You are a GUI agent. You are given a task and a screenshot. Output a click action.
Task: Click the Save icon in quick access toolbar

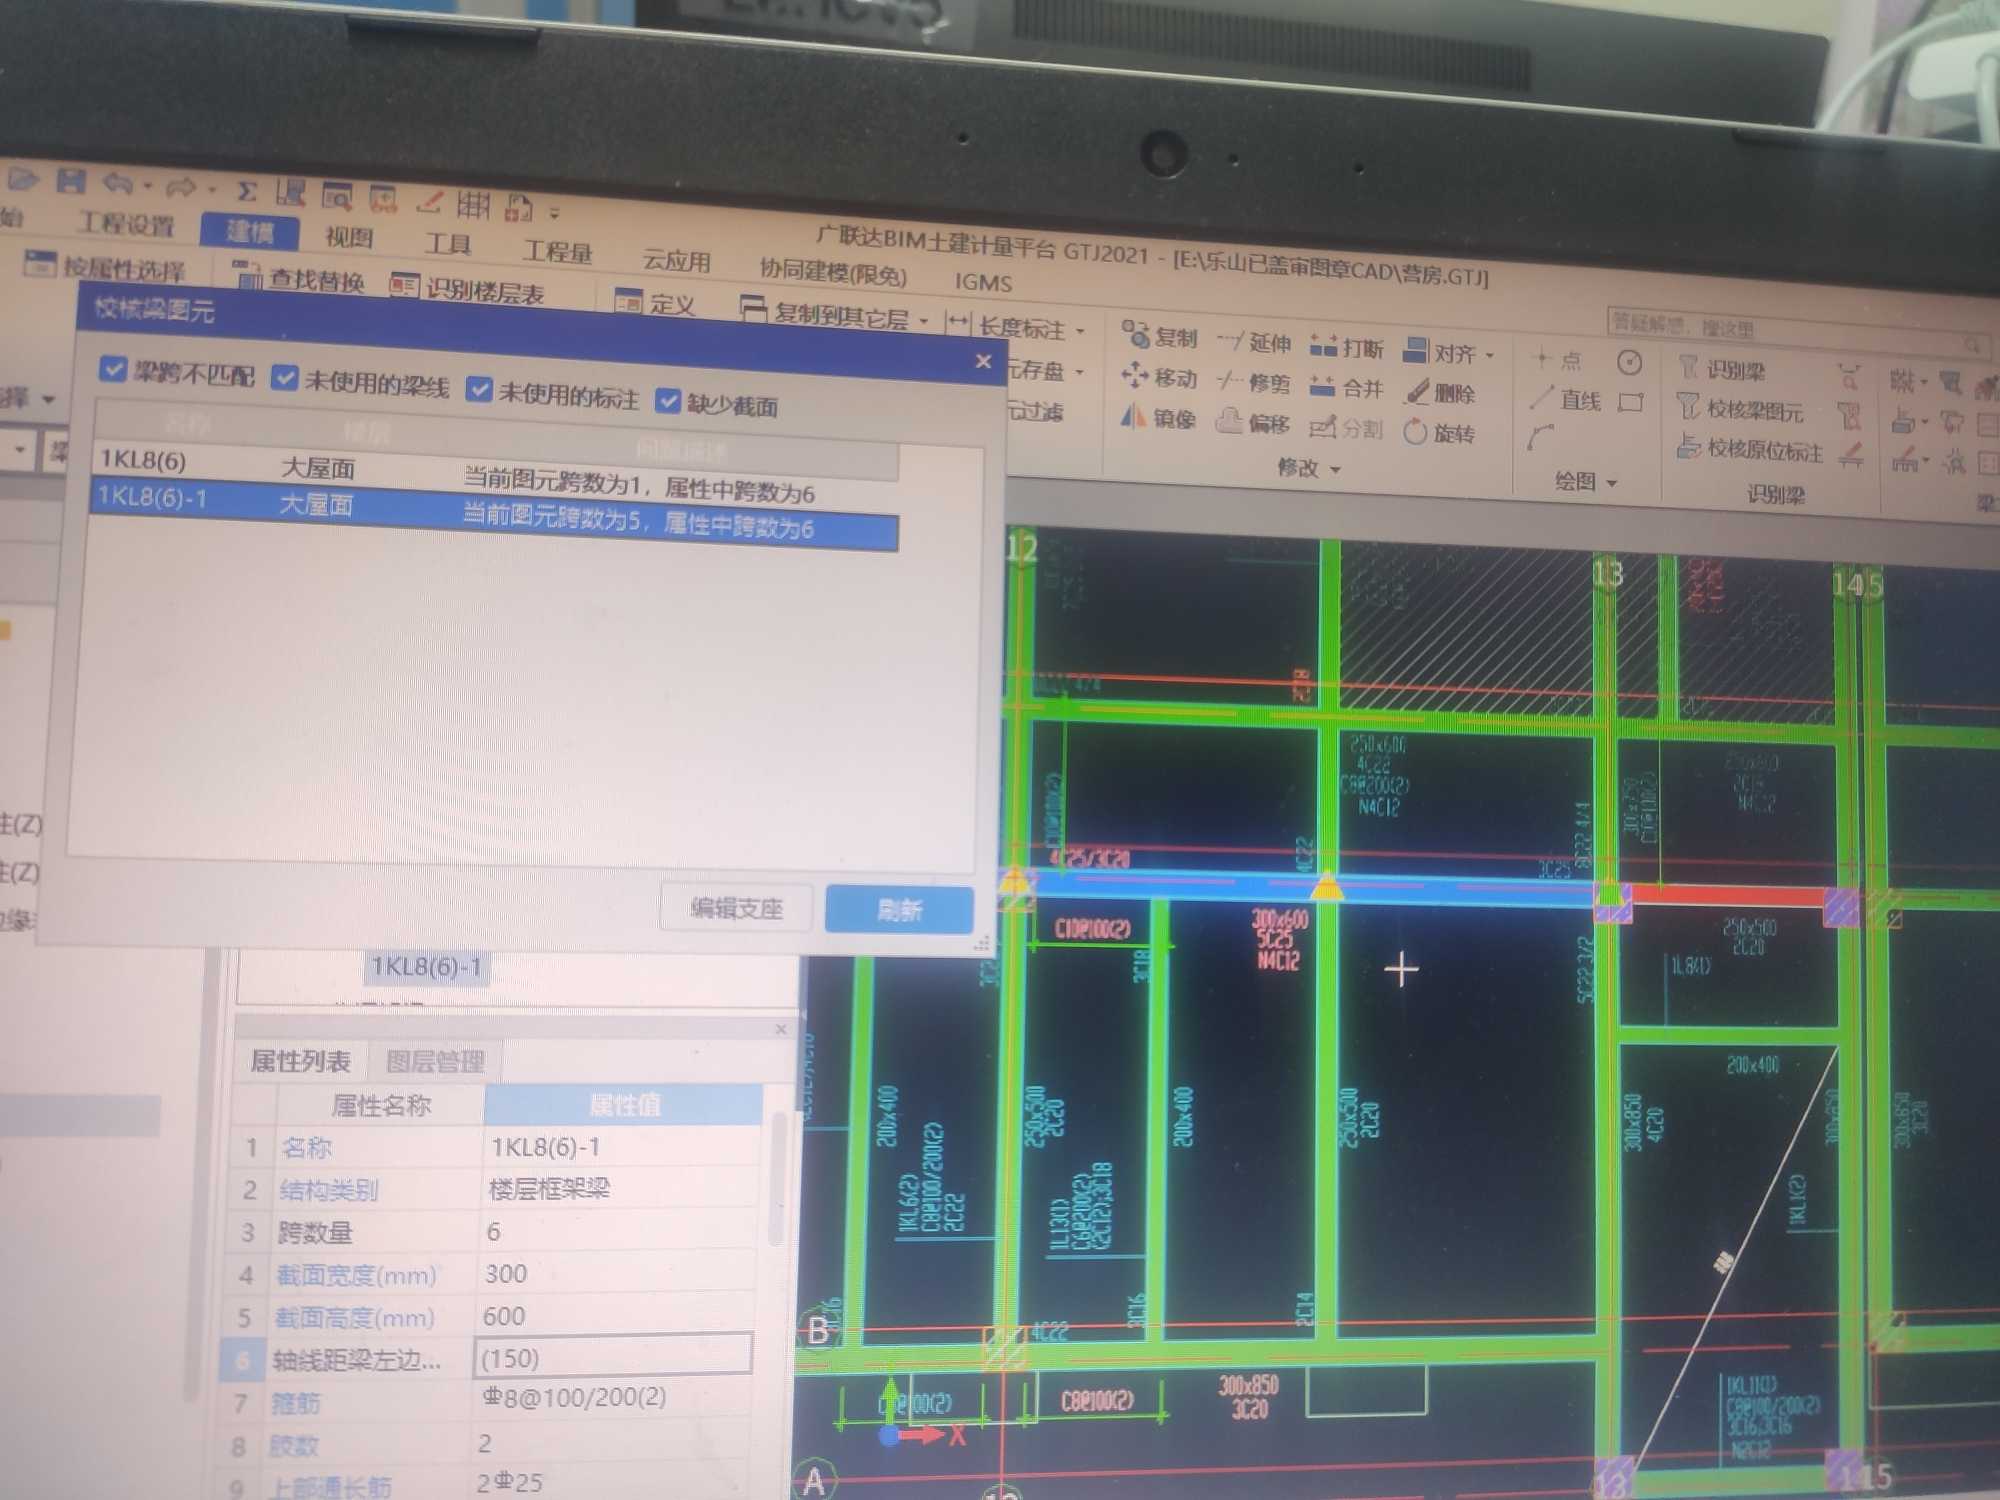[70, 180]
